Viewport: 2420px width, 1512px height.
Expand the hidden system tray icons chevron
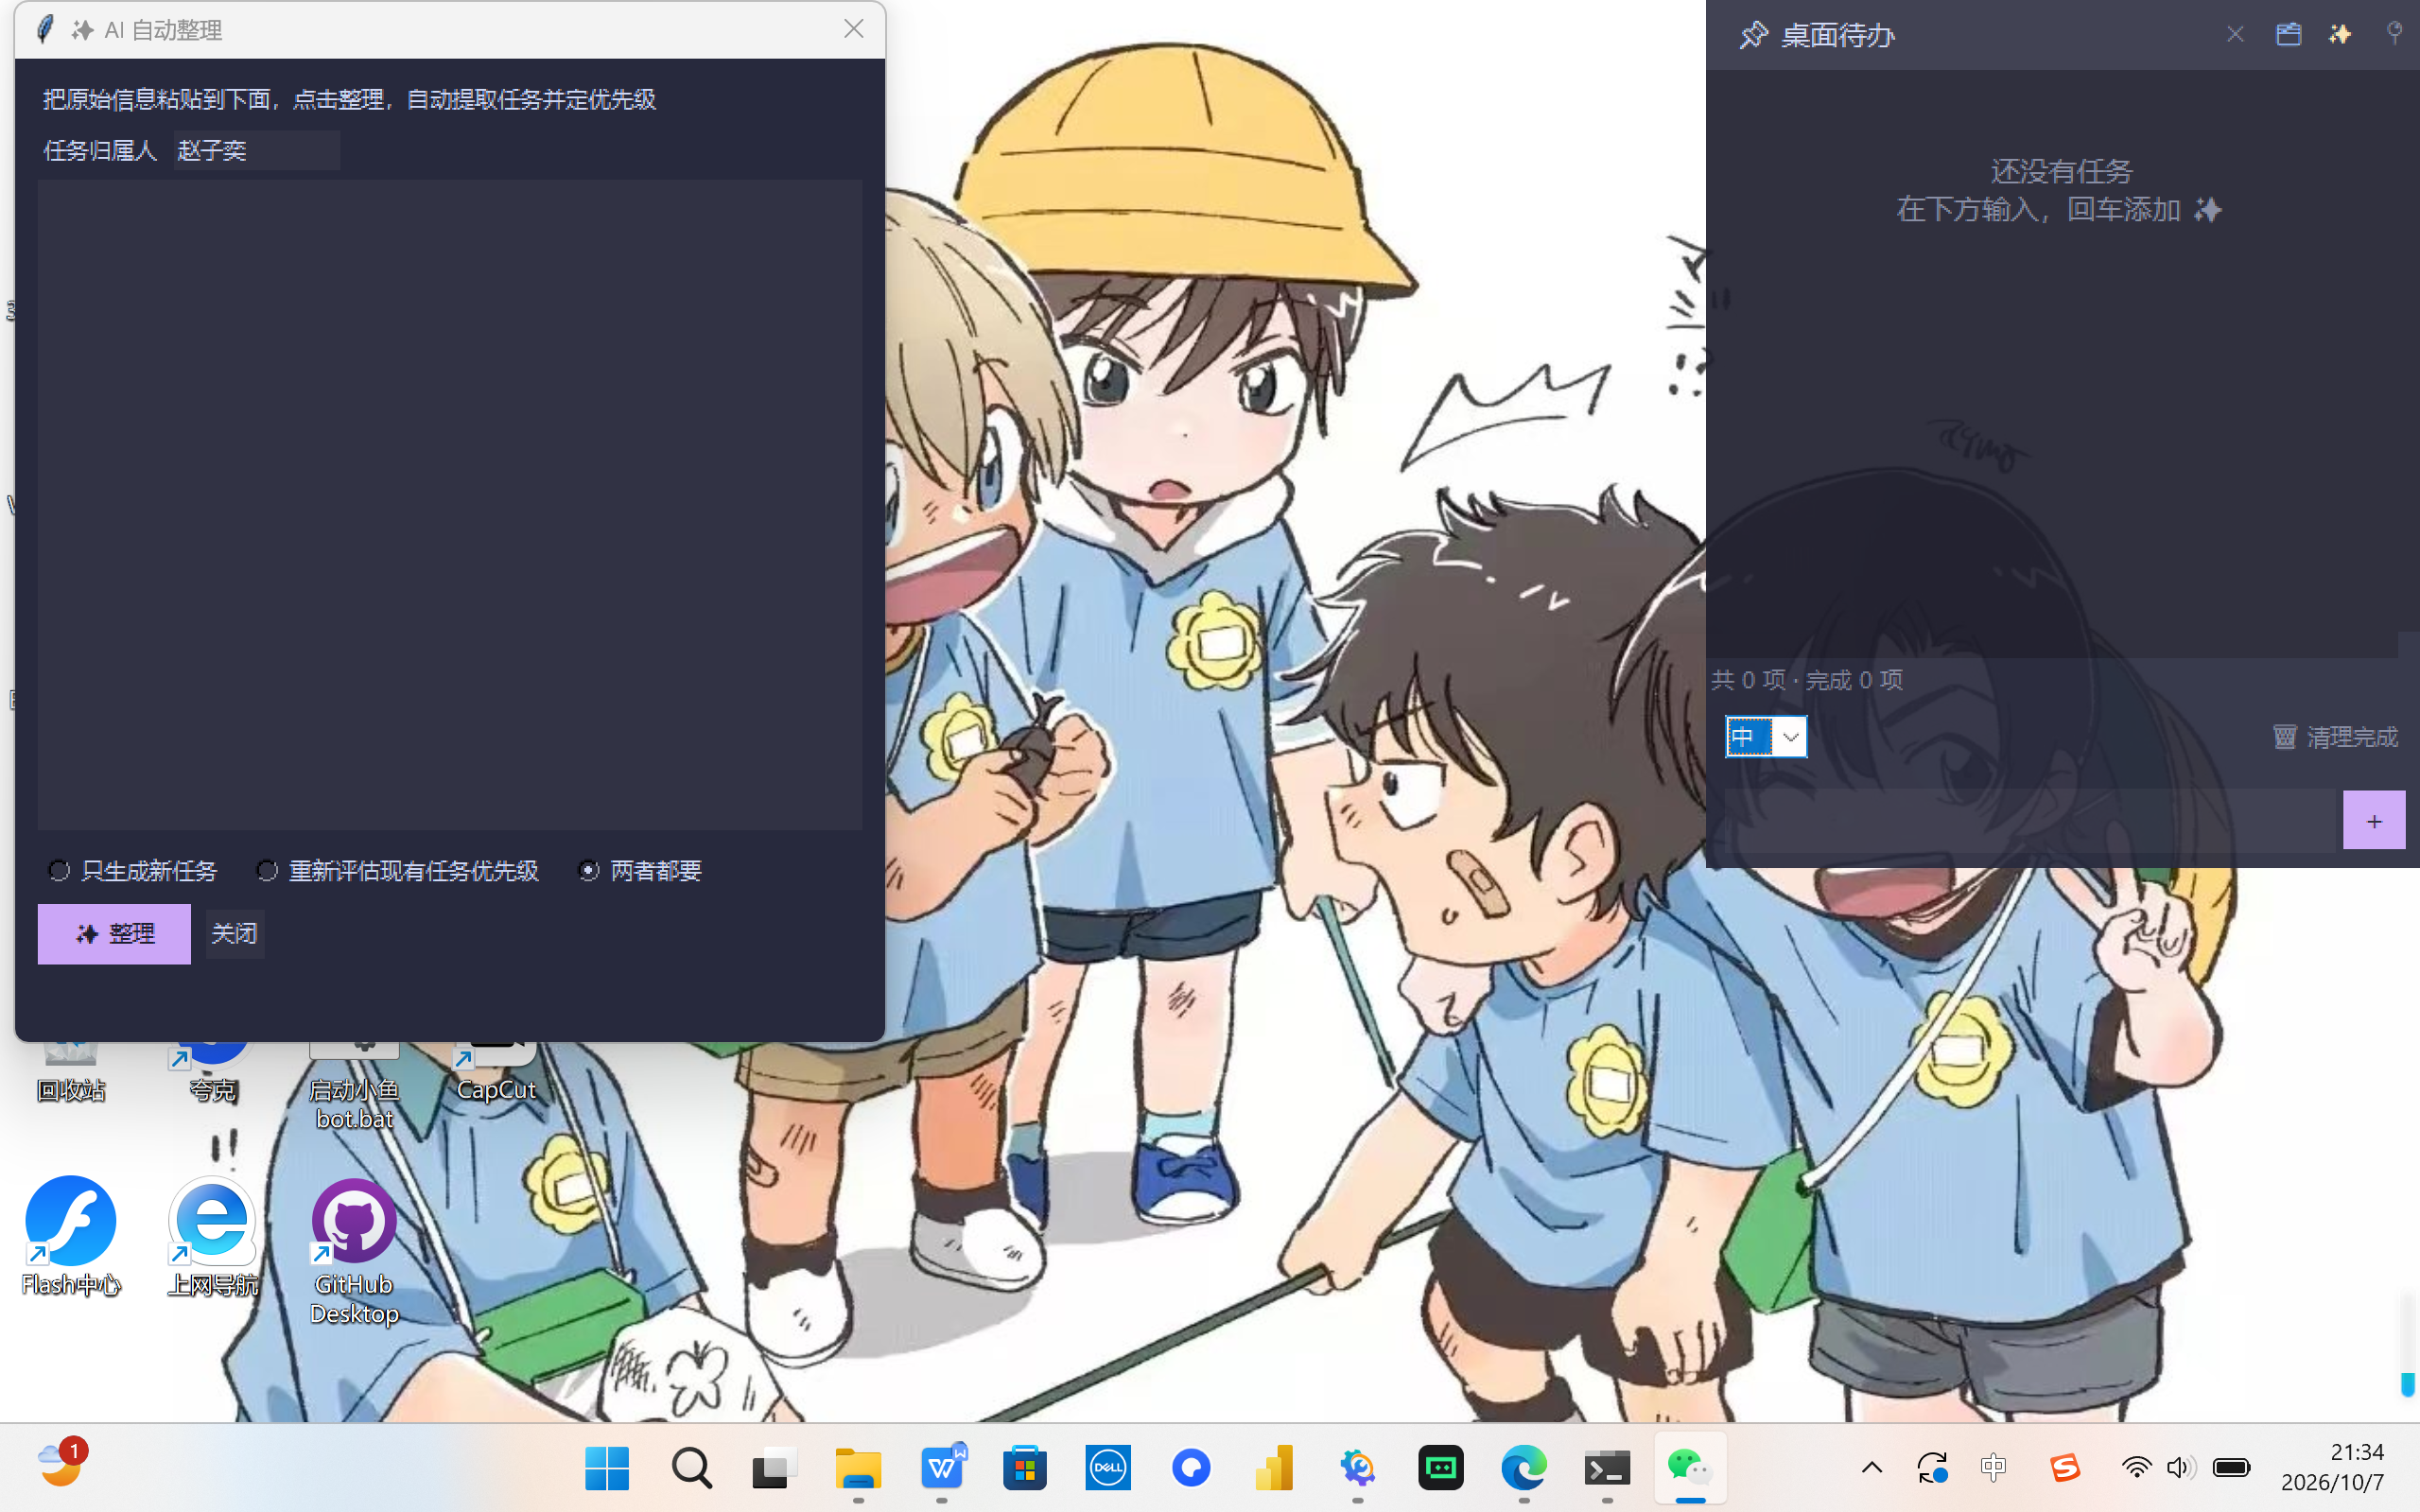(1872, 1468)
